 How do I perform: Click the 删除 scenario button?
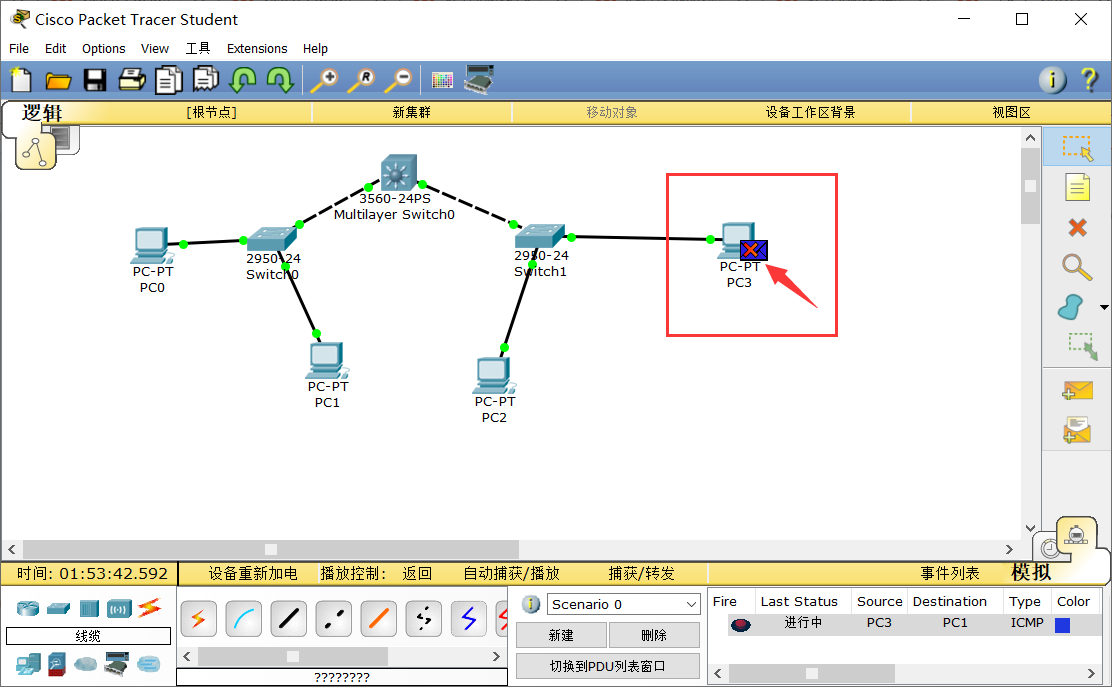tap(654, 635)
